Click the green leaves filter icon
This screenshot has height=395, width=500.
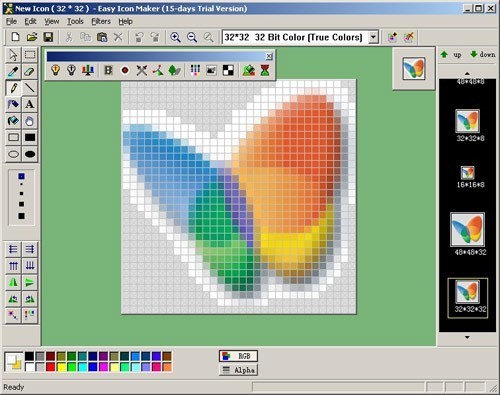tap(174, 70)
